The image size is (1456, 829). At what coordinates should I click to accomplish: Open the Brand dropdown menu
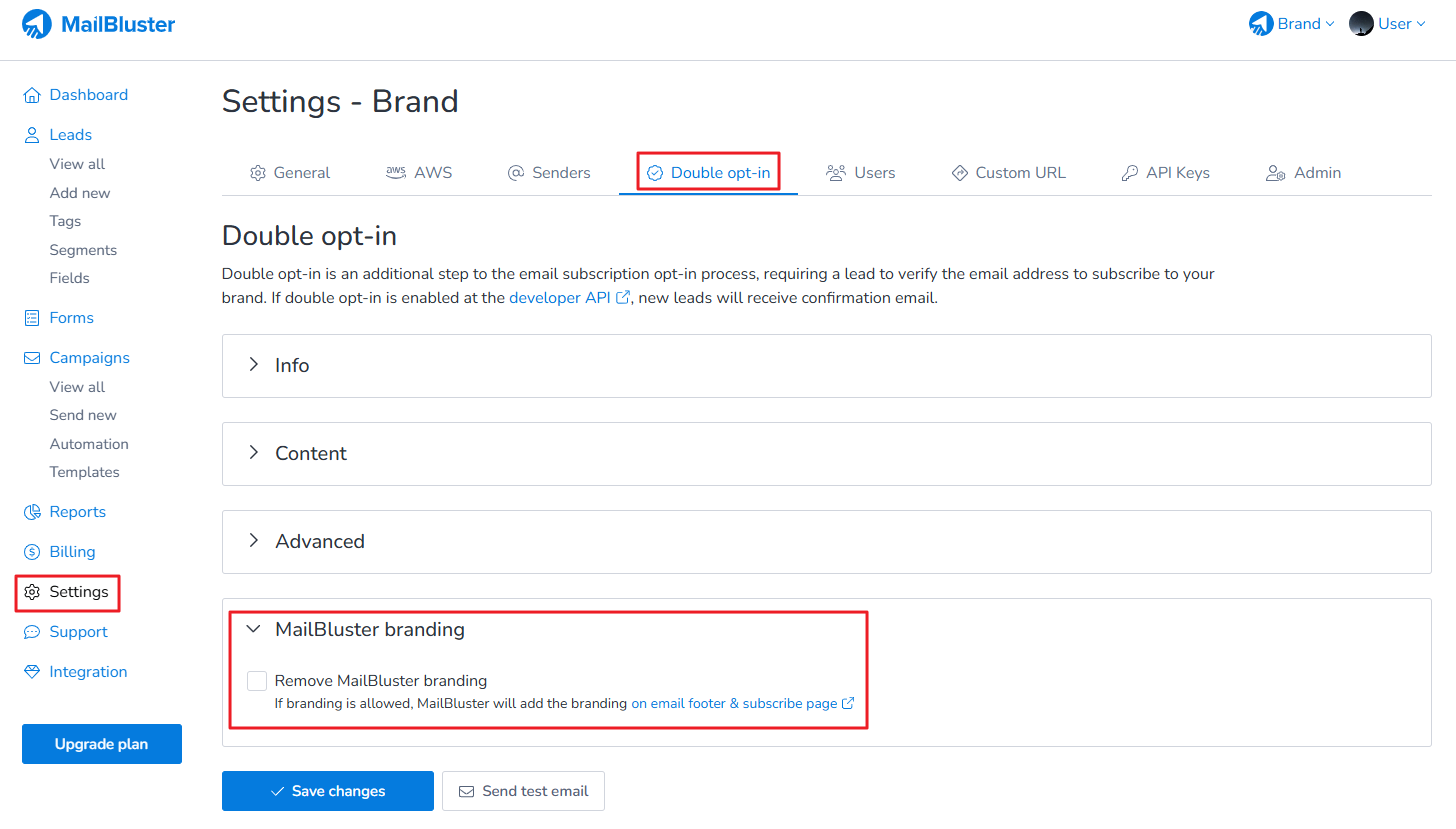1292,24
